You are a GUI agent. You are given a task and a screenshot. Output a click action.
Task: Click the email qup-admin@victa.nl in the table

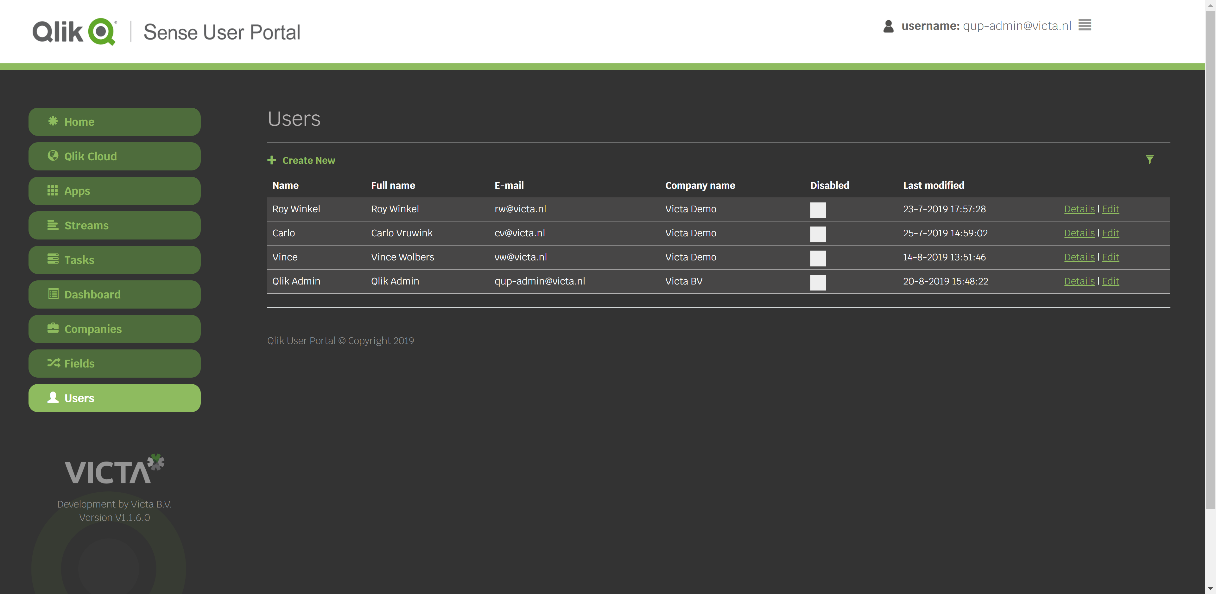click(x=540, y=281)
